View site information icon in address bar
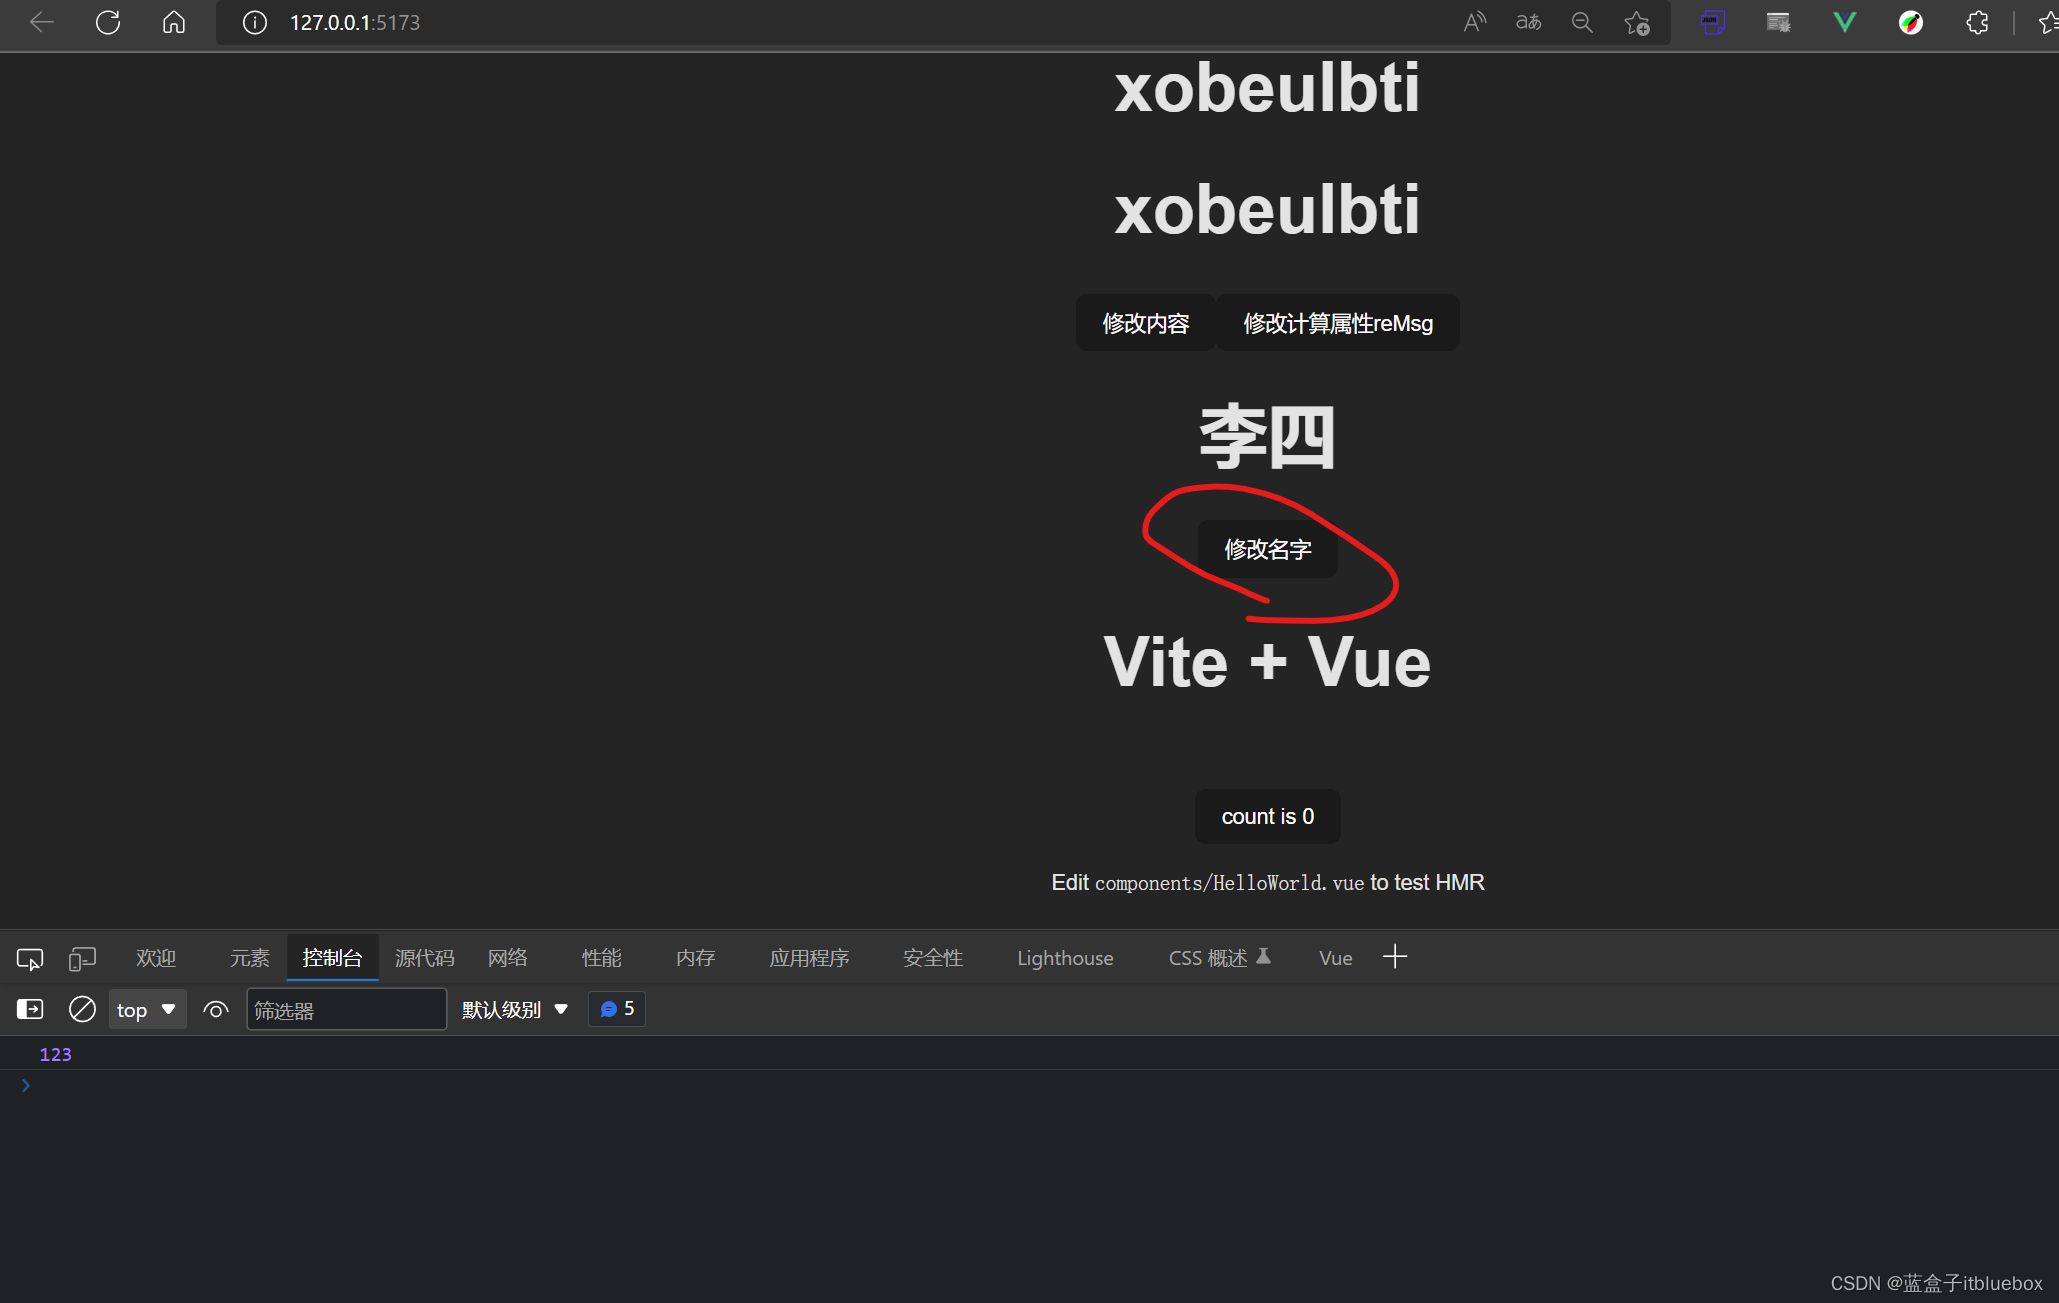The image size is (2059, 1303). click(255, 22)
